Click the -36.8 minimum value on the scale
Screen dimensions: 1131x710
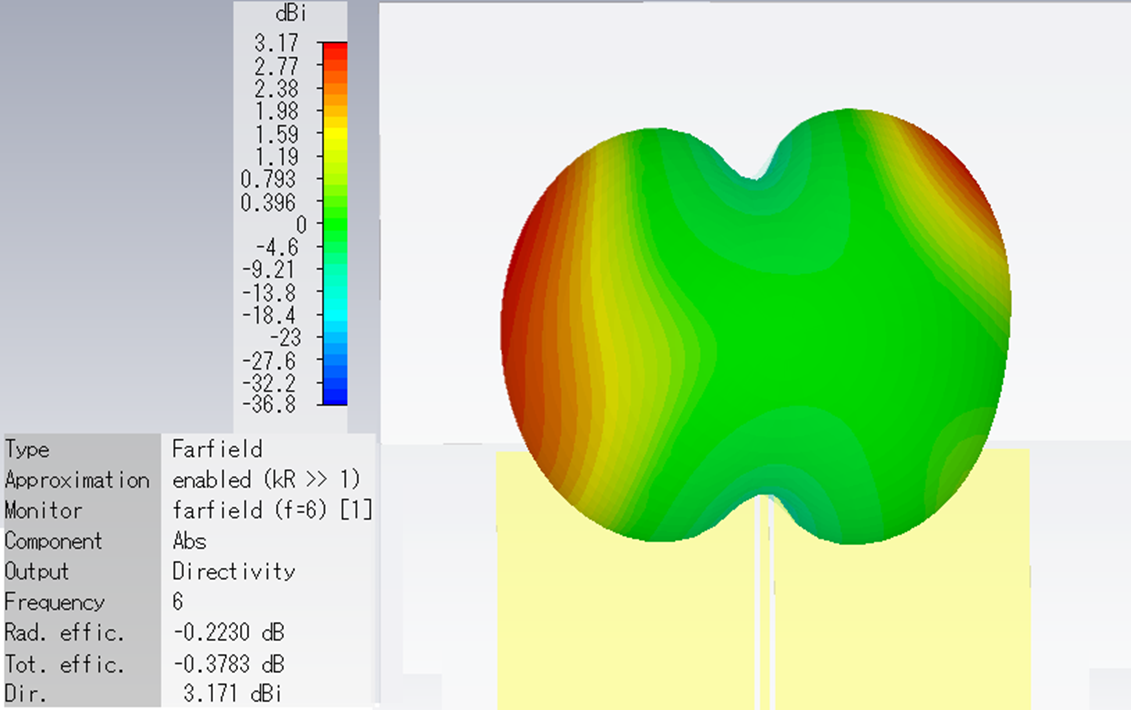click(x=272, y=406)
